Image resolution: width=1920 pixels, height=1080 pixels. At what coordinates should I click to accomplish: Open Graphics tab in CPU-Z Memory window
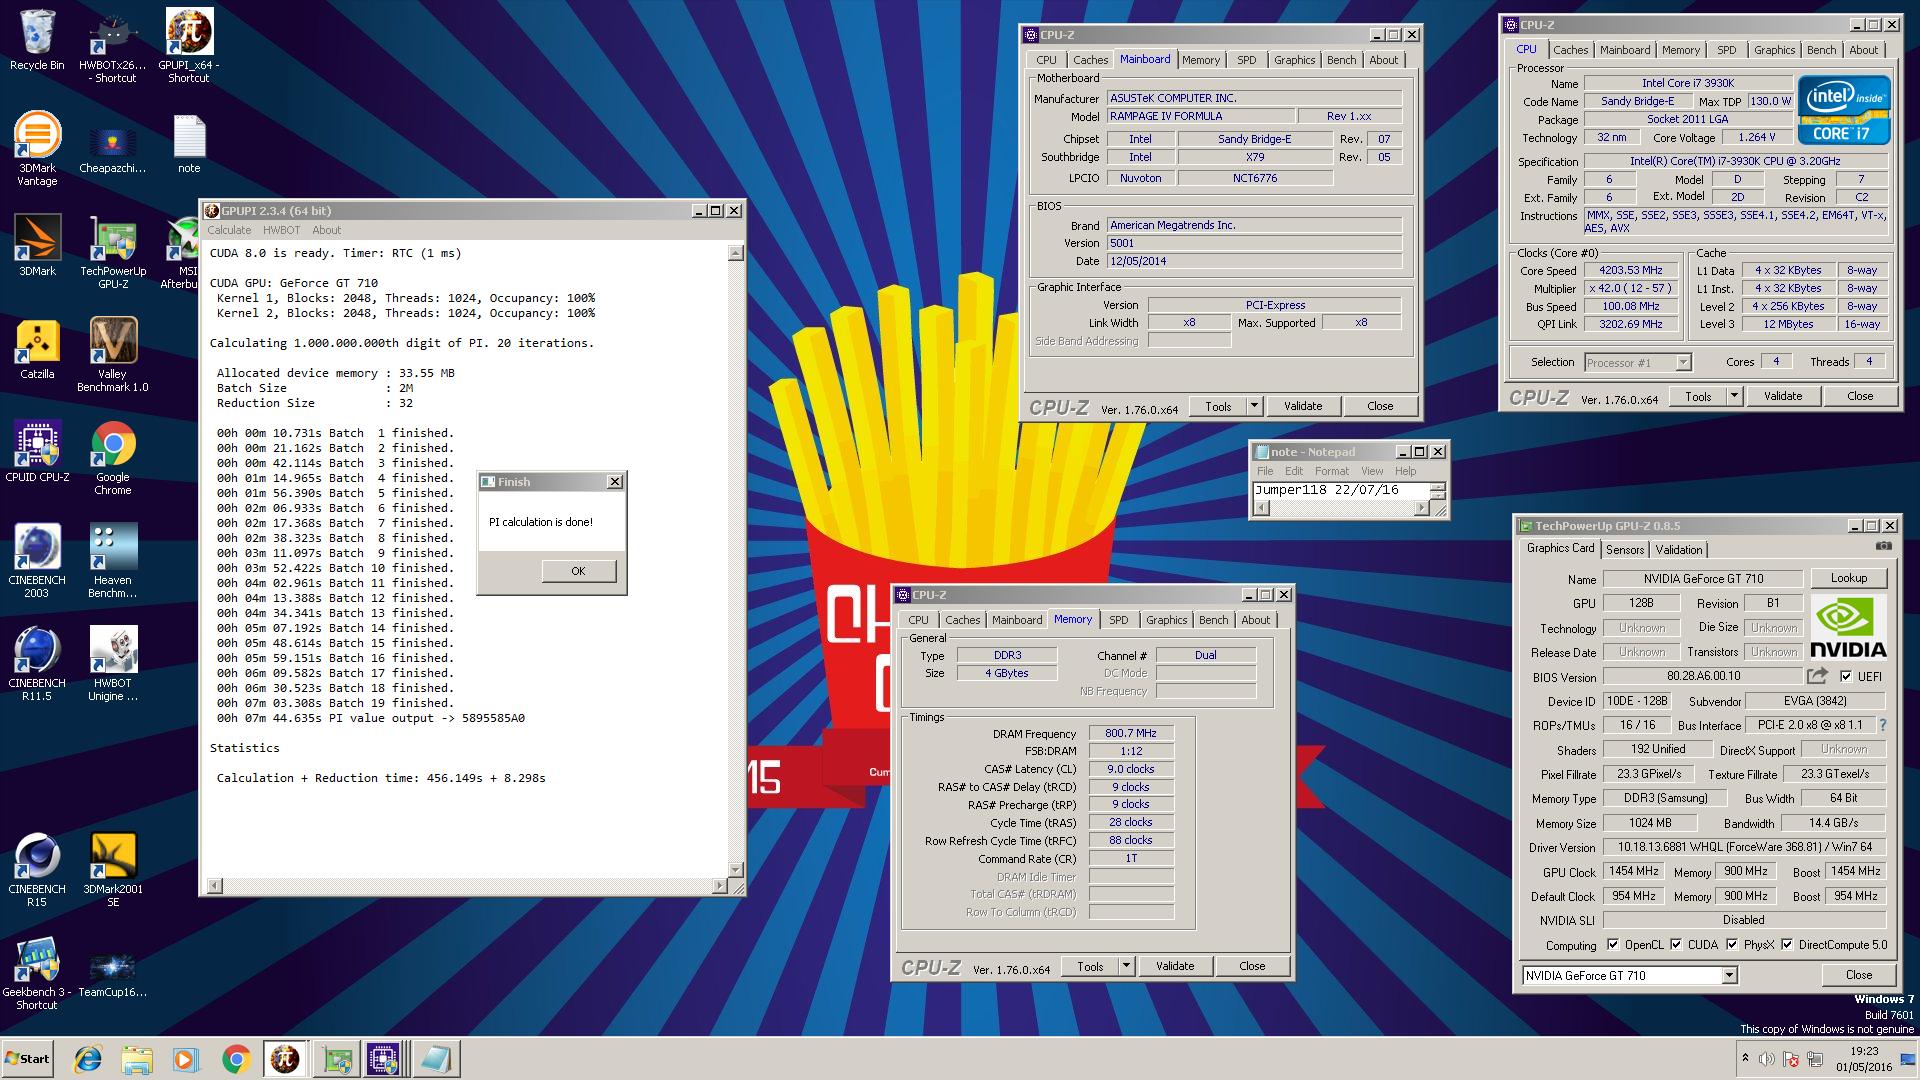pos(1166,620)
